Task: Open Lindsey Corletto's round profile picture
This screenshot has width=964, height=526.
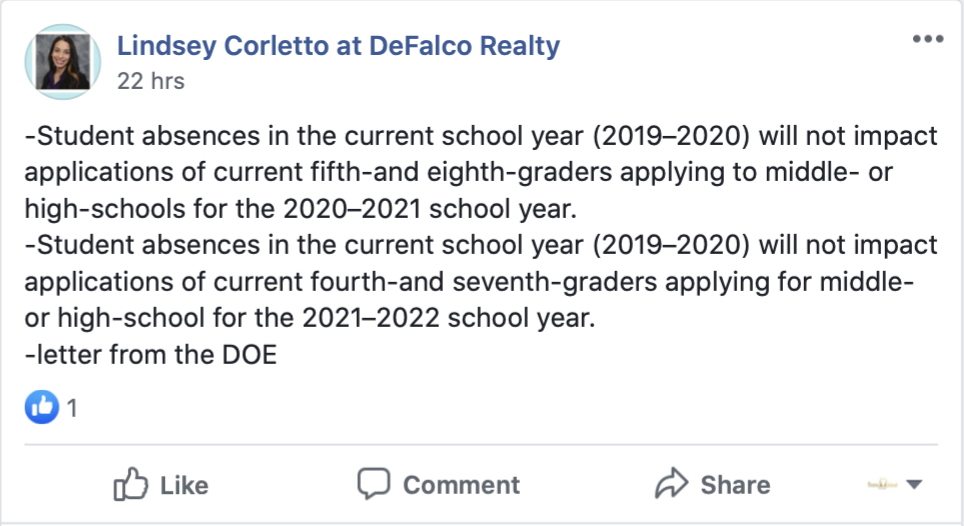Action: pyautogui.click(x=63, y=62)
